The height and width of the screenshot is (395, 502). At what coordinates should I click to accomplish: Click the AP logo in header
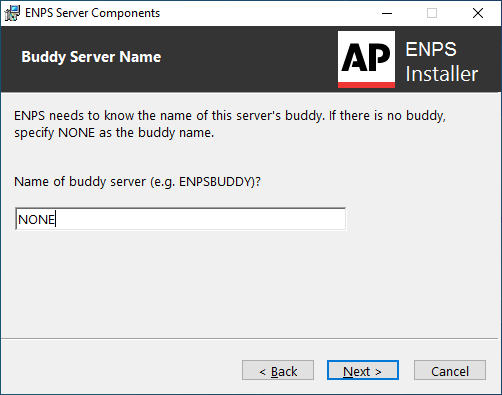pyautogui.click(x=366, y=59)
